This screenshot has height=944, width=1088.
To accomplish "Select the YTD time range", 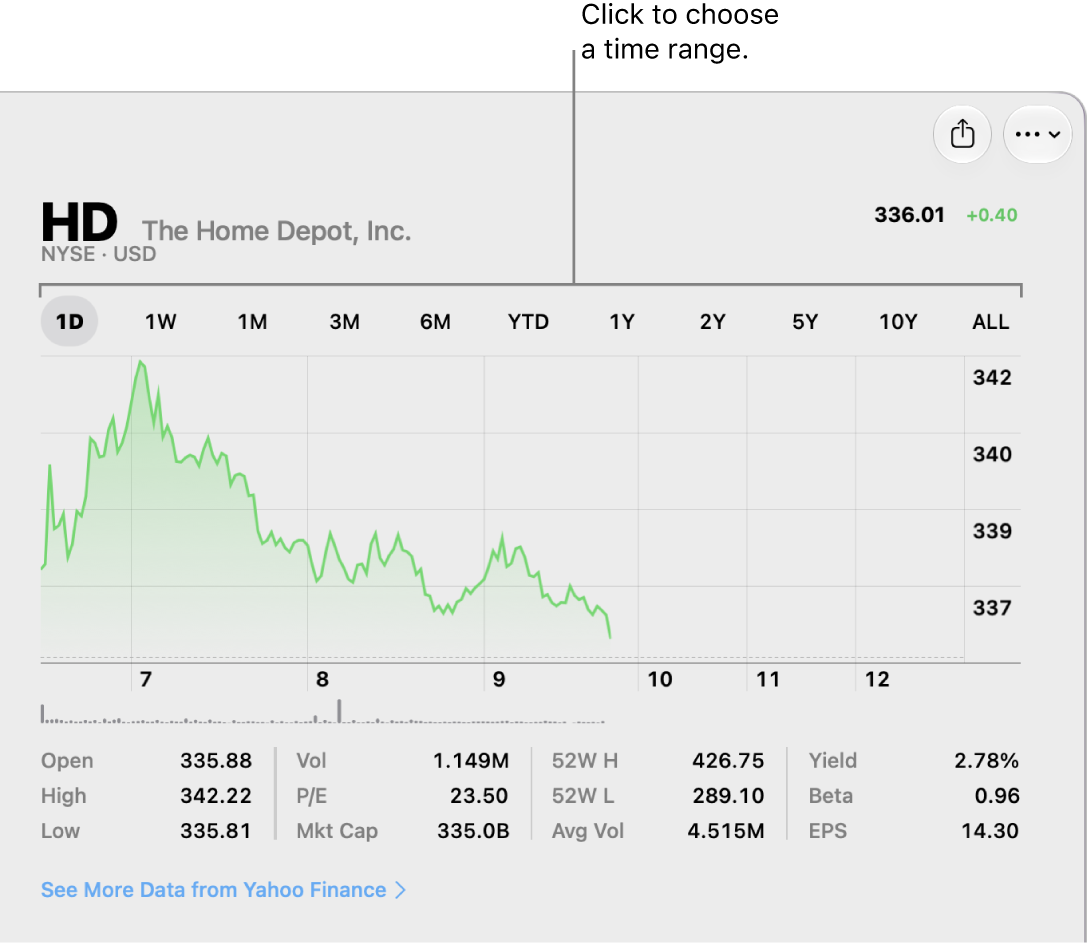I will [528, 321].
